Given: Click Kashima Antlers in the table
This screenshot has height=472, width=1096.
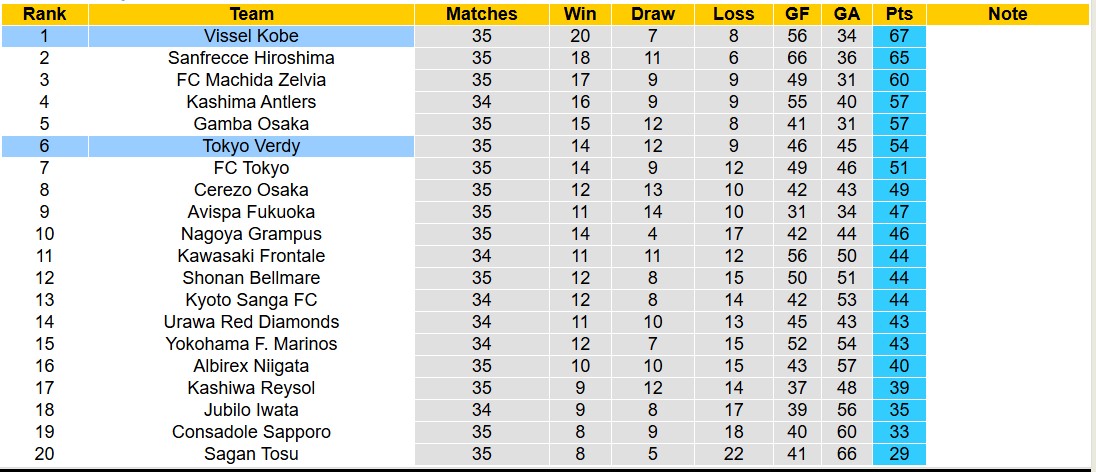Looking at the screenshot, I should tap(251, 102).
